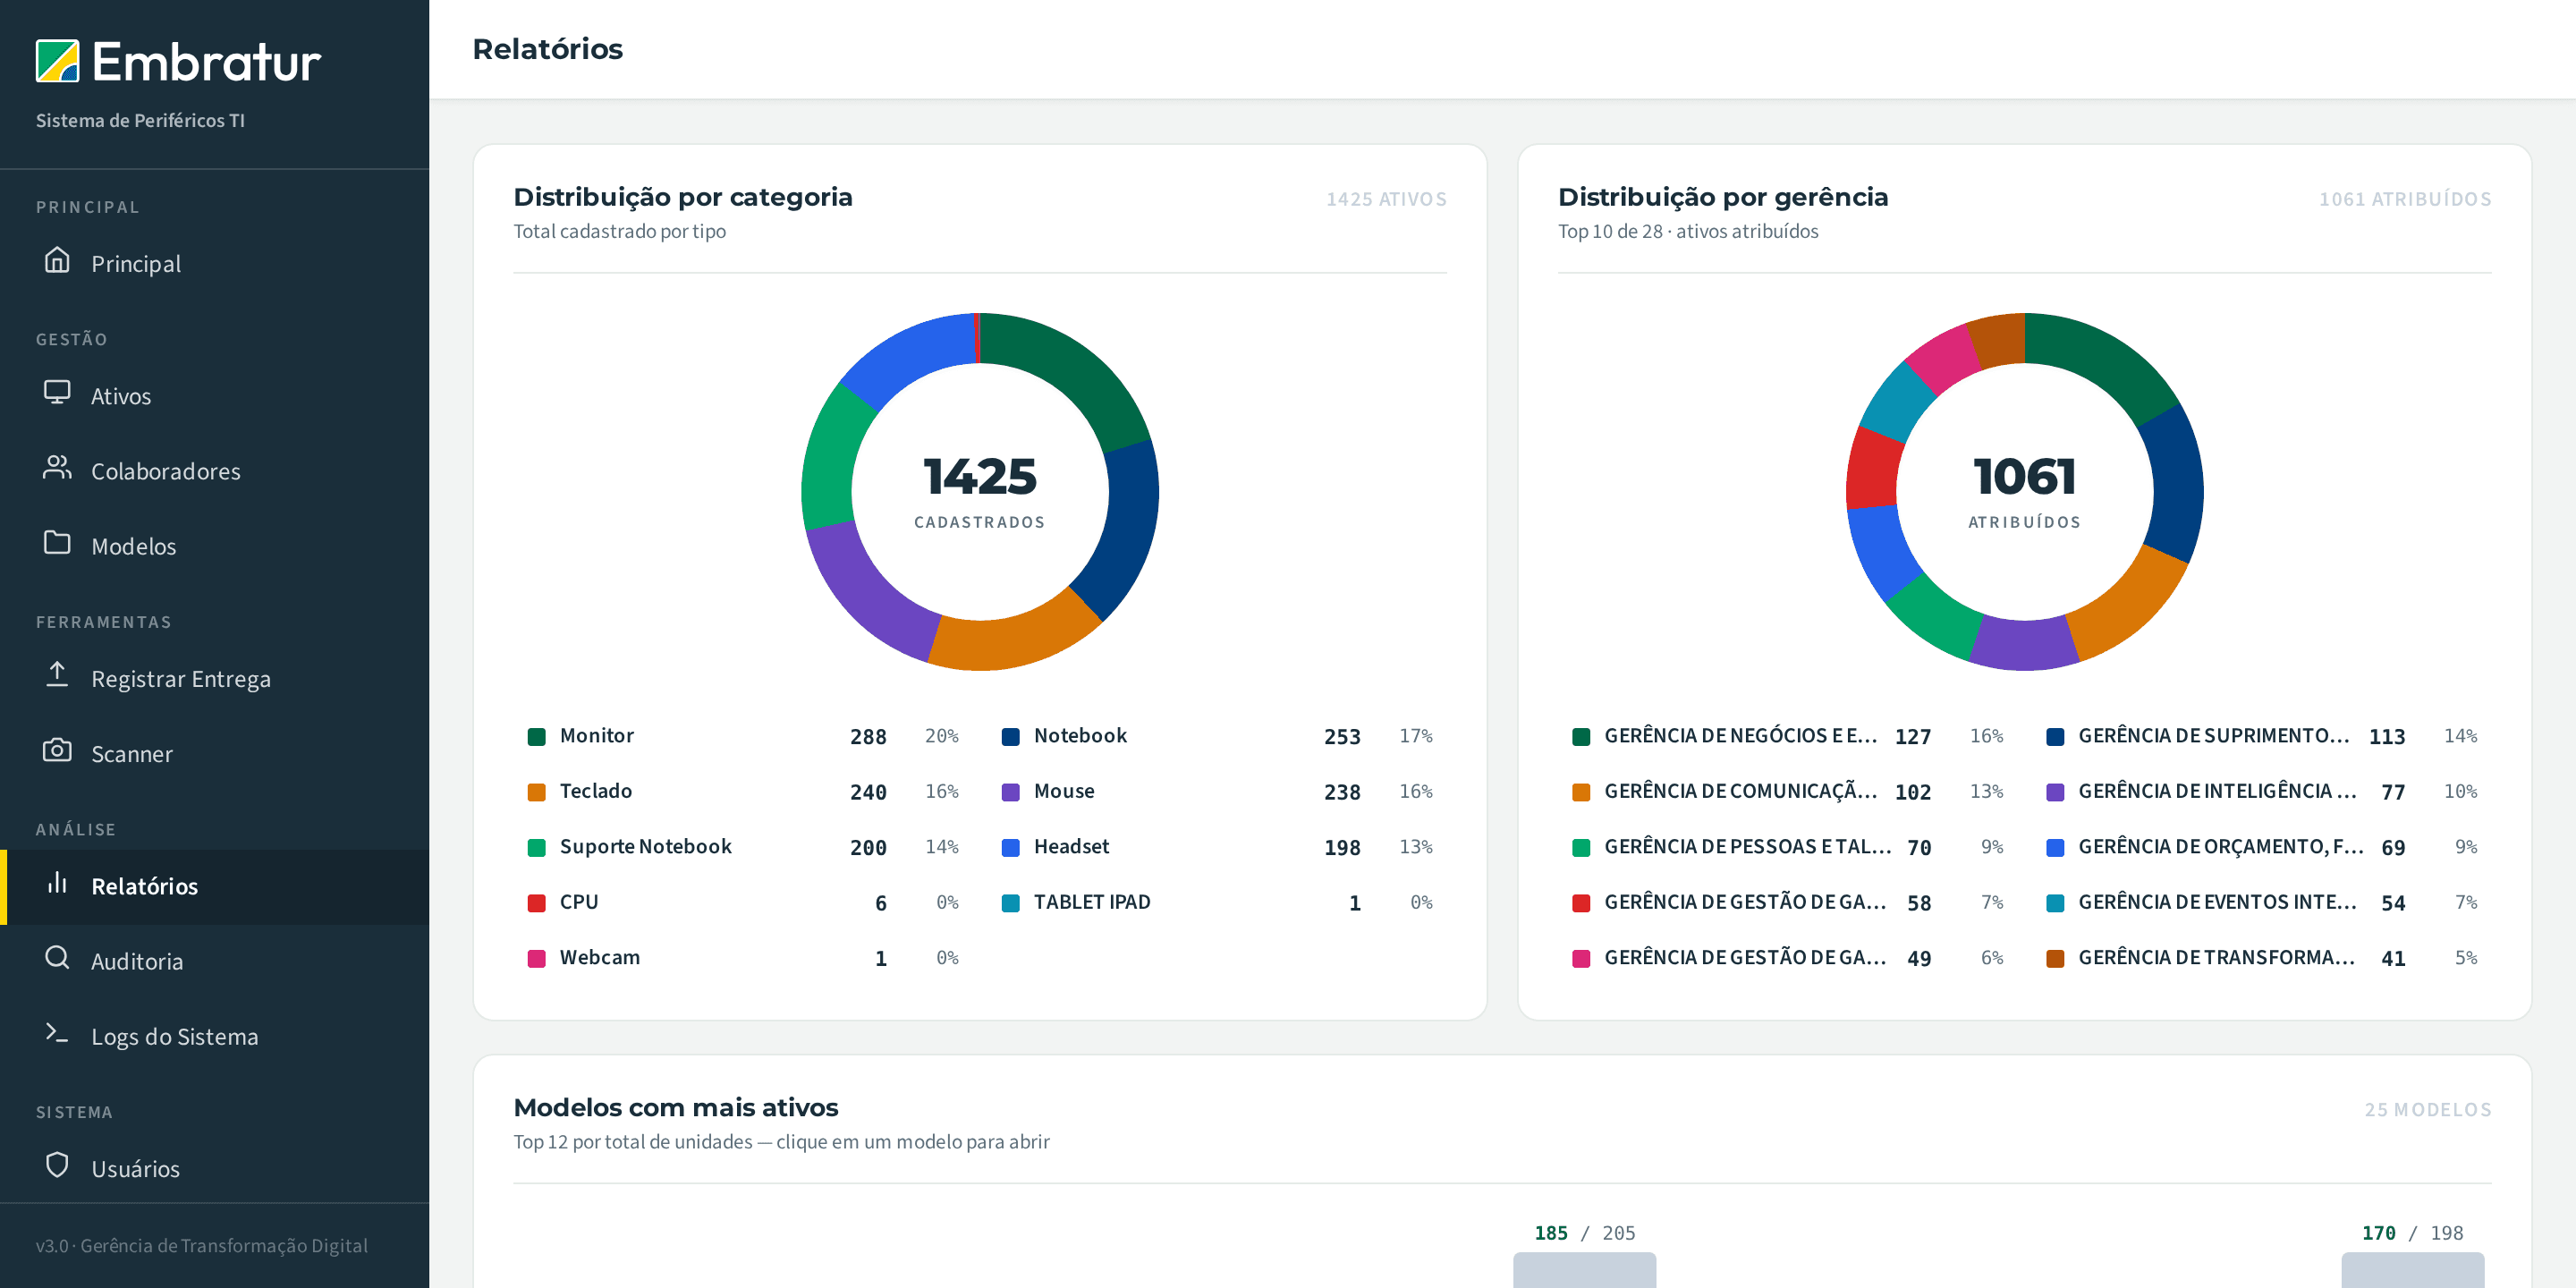2576x1288 pixels.
Task: Click the Suporte Notebook color swatch
Action: pyautogui.click(x=537, y=848)
